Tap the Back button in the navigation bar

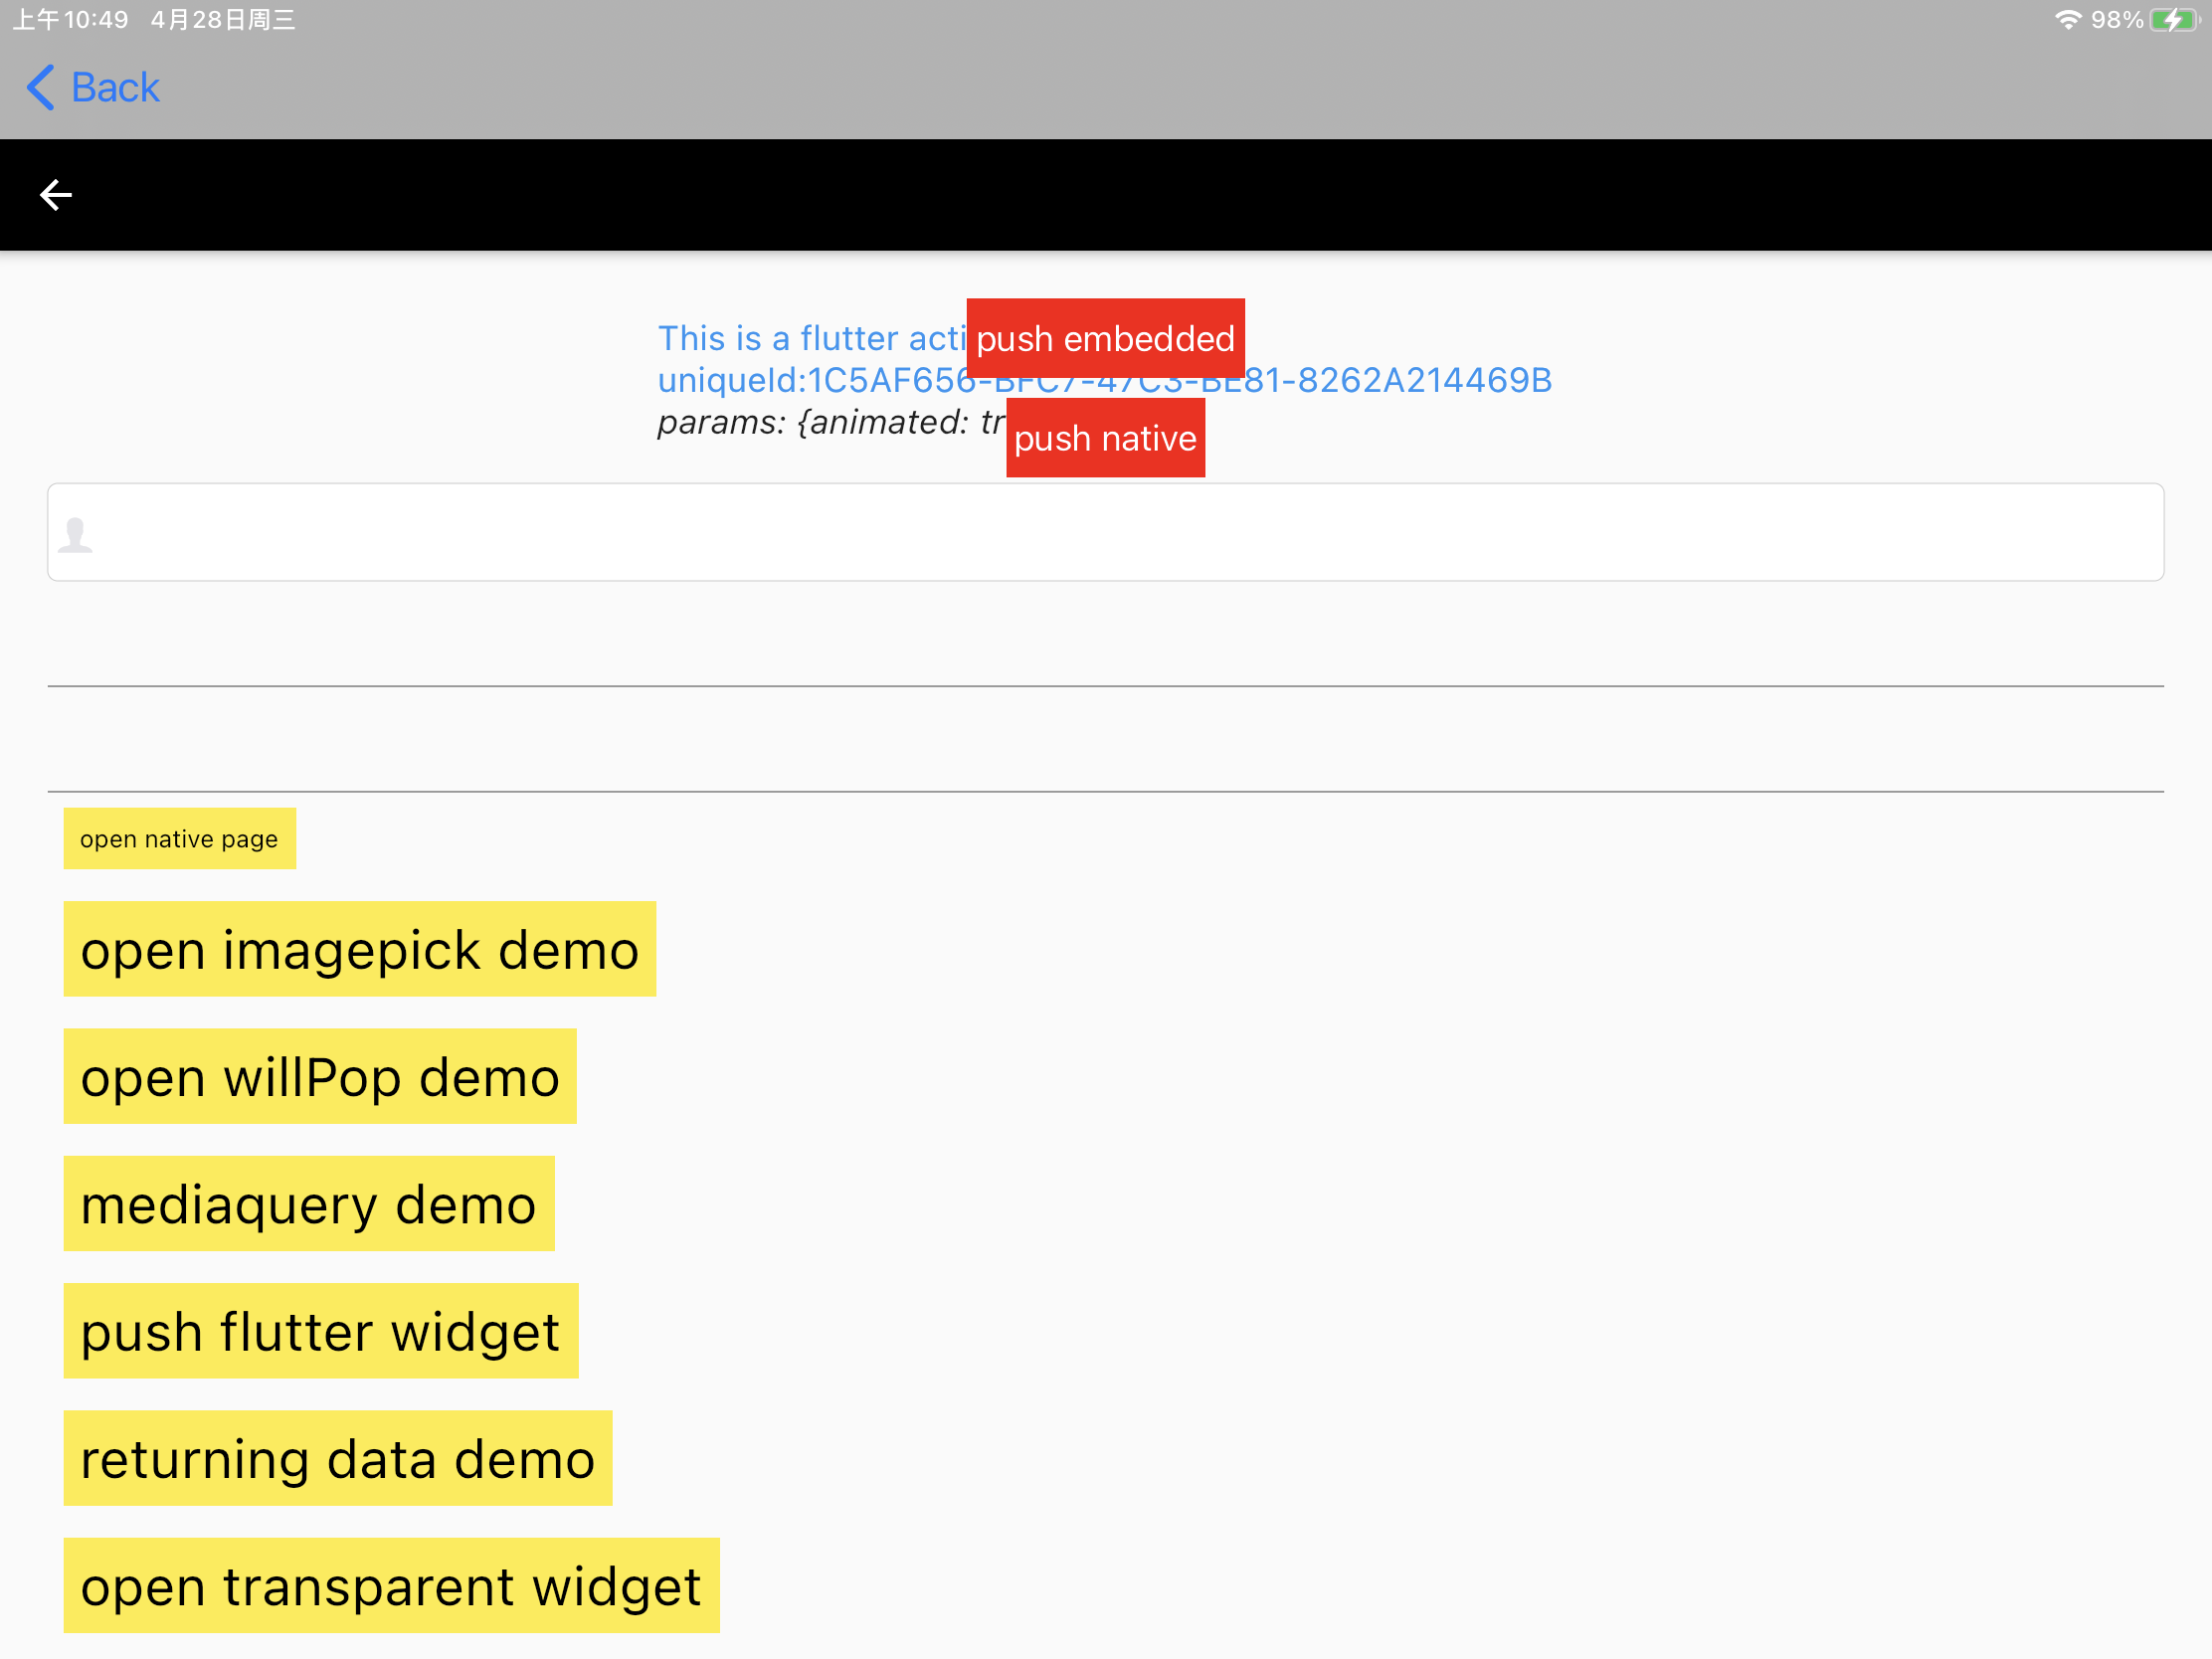[92, 87]
